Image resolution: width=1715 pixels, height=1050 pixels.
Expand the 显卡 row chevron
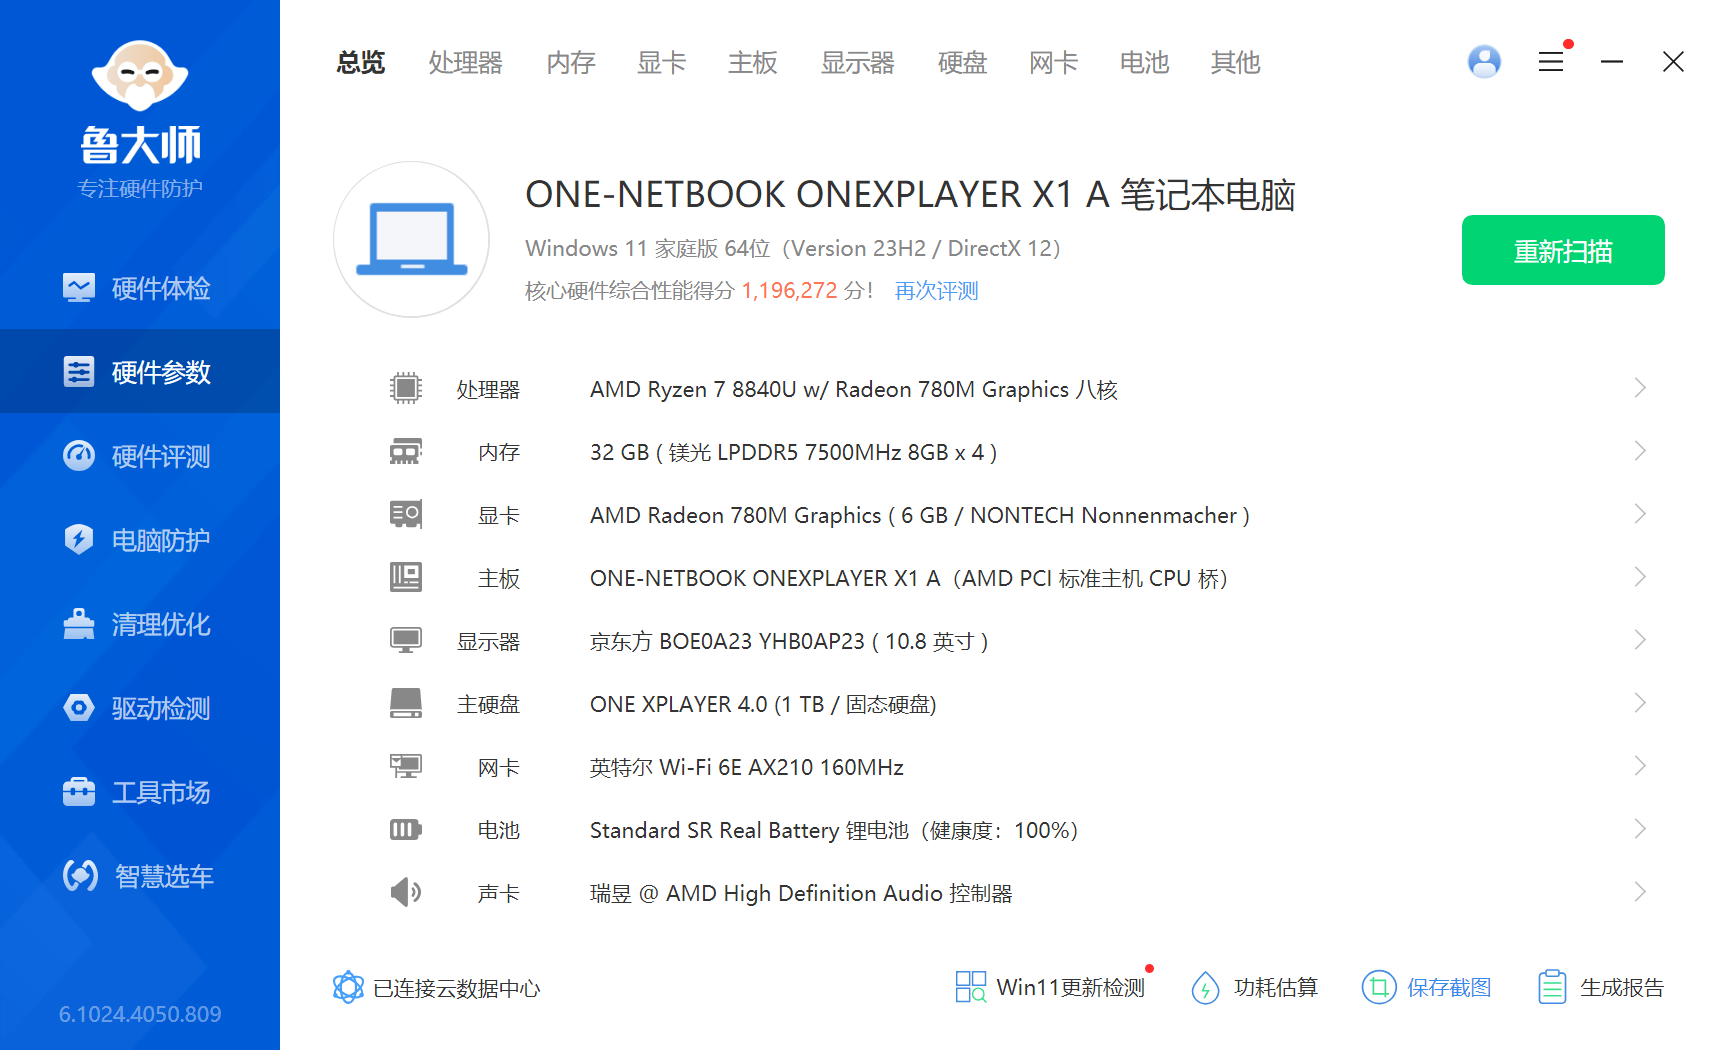pos(1640,514)
